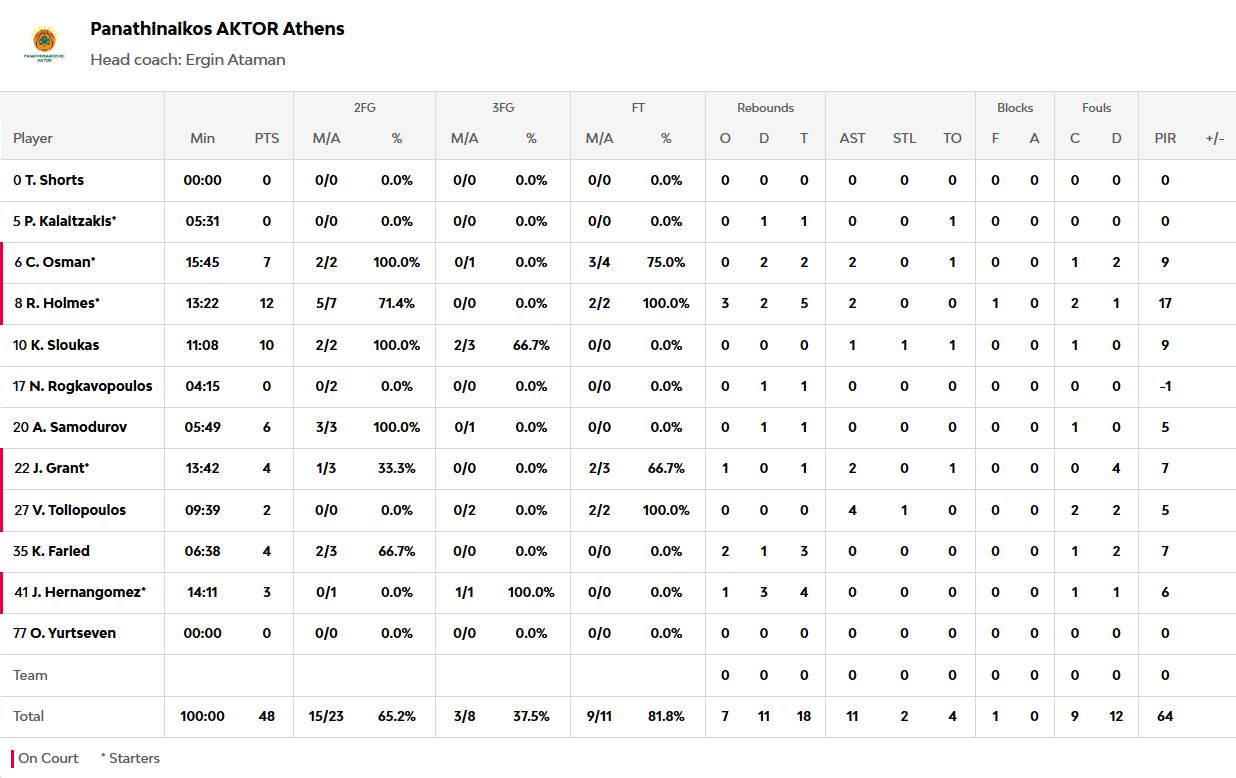1236x778 pixels.
Task: Click the Panathinaikos team logo
Action: pyautogui.click(x=44, y=44)
